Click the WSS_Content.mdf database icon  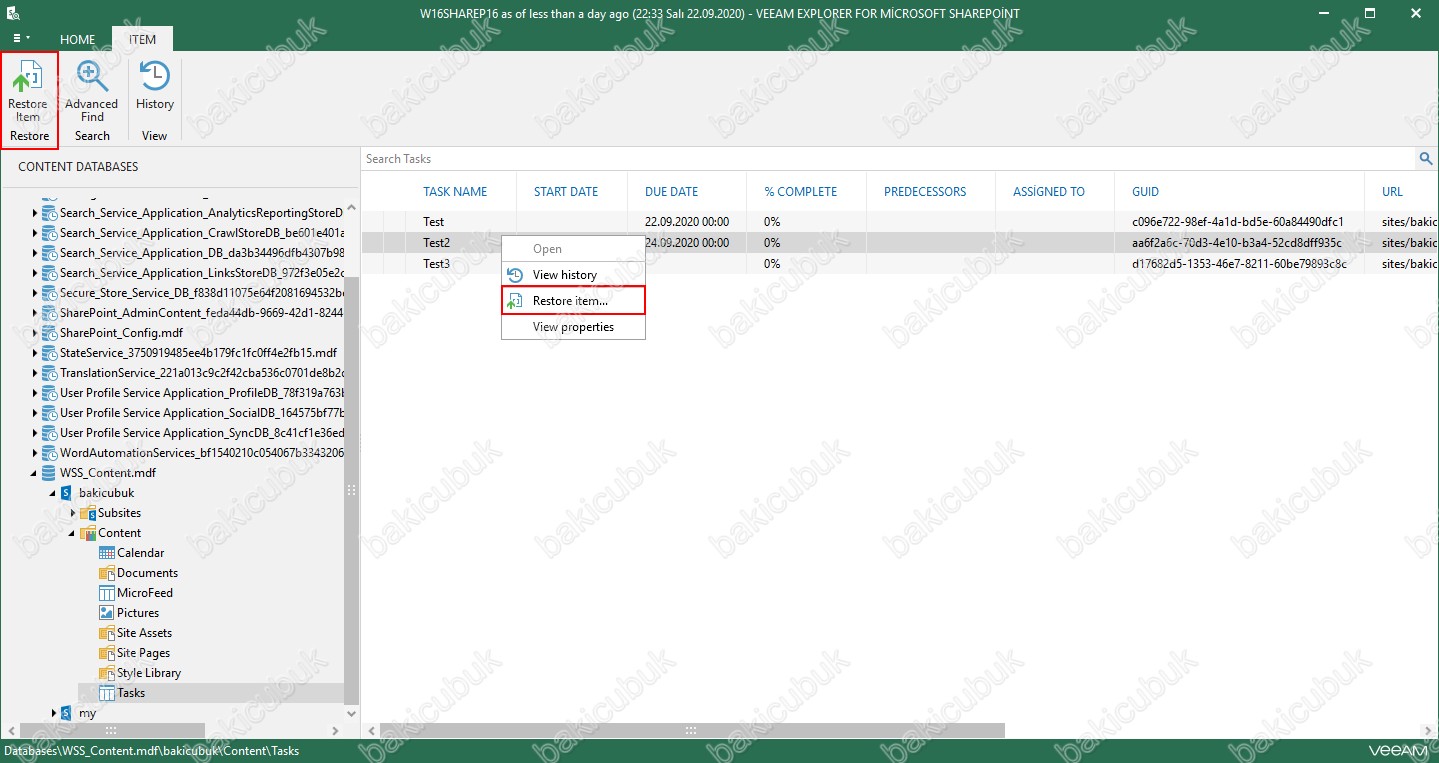click(x=49, y=473)
